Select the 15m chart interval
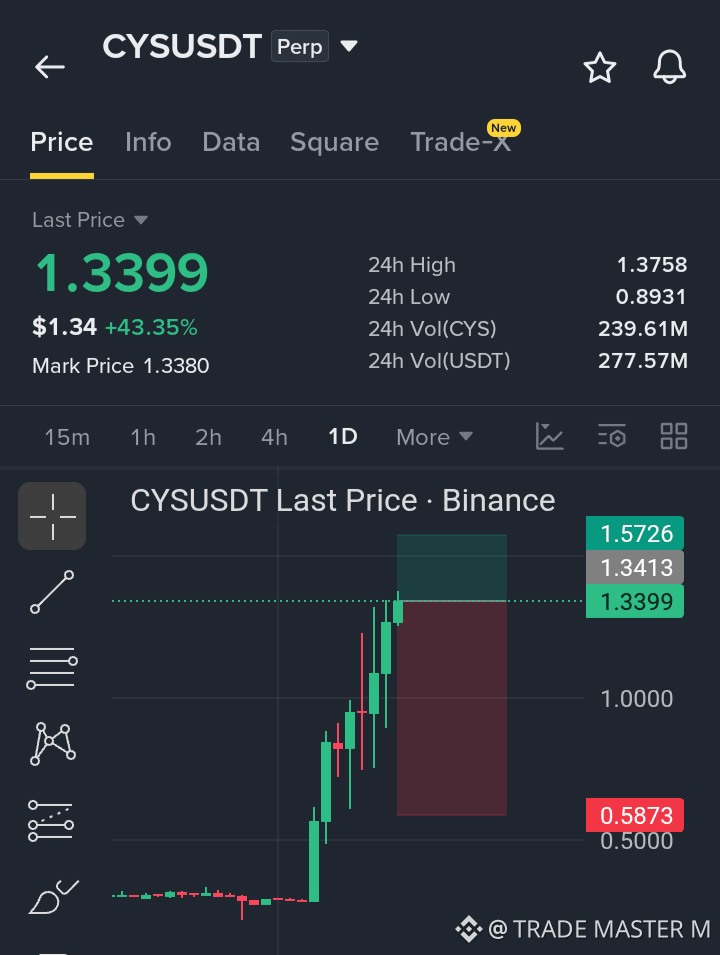This screenshot has width=720, height=955. click(x=67, y=437)
